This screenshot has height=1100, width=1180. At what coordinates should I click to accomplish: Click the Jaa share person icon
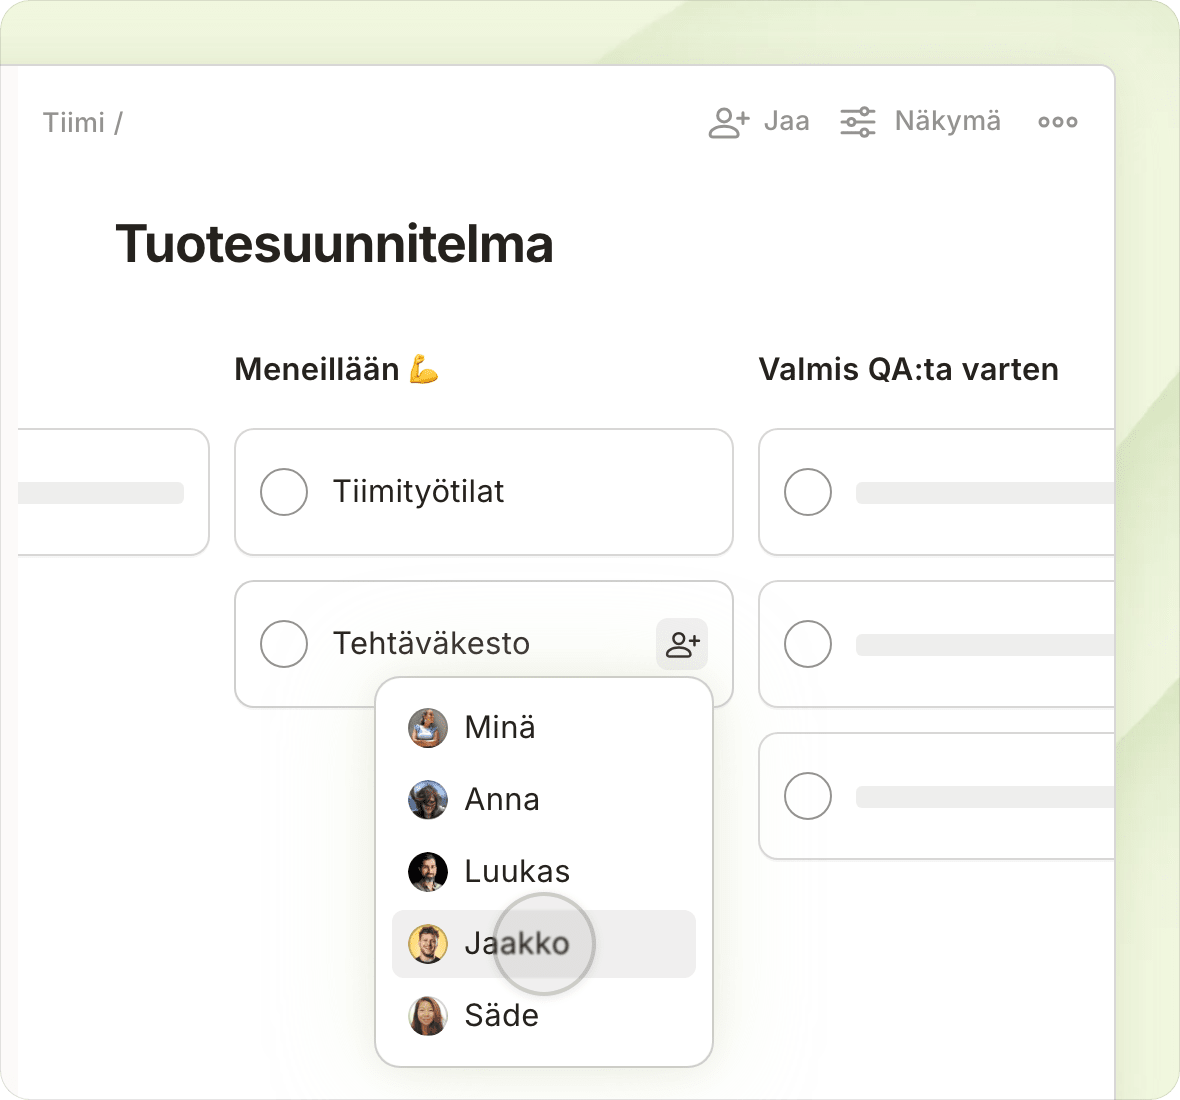(728, 122)
